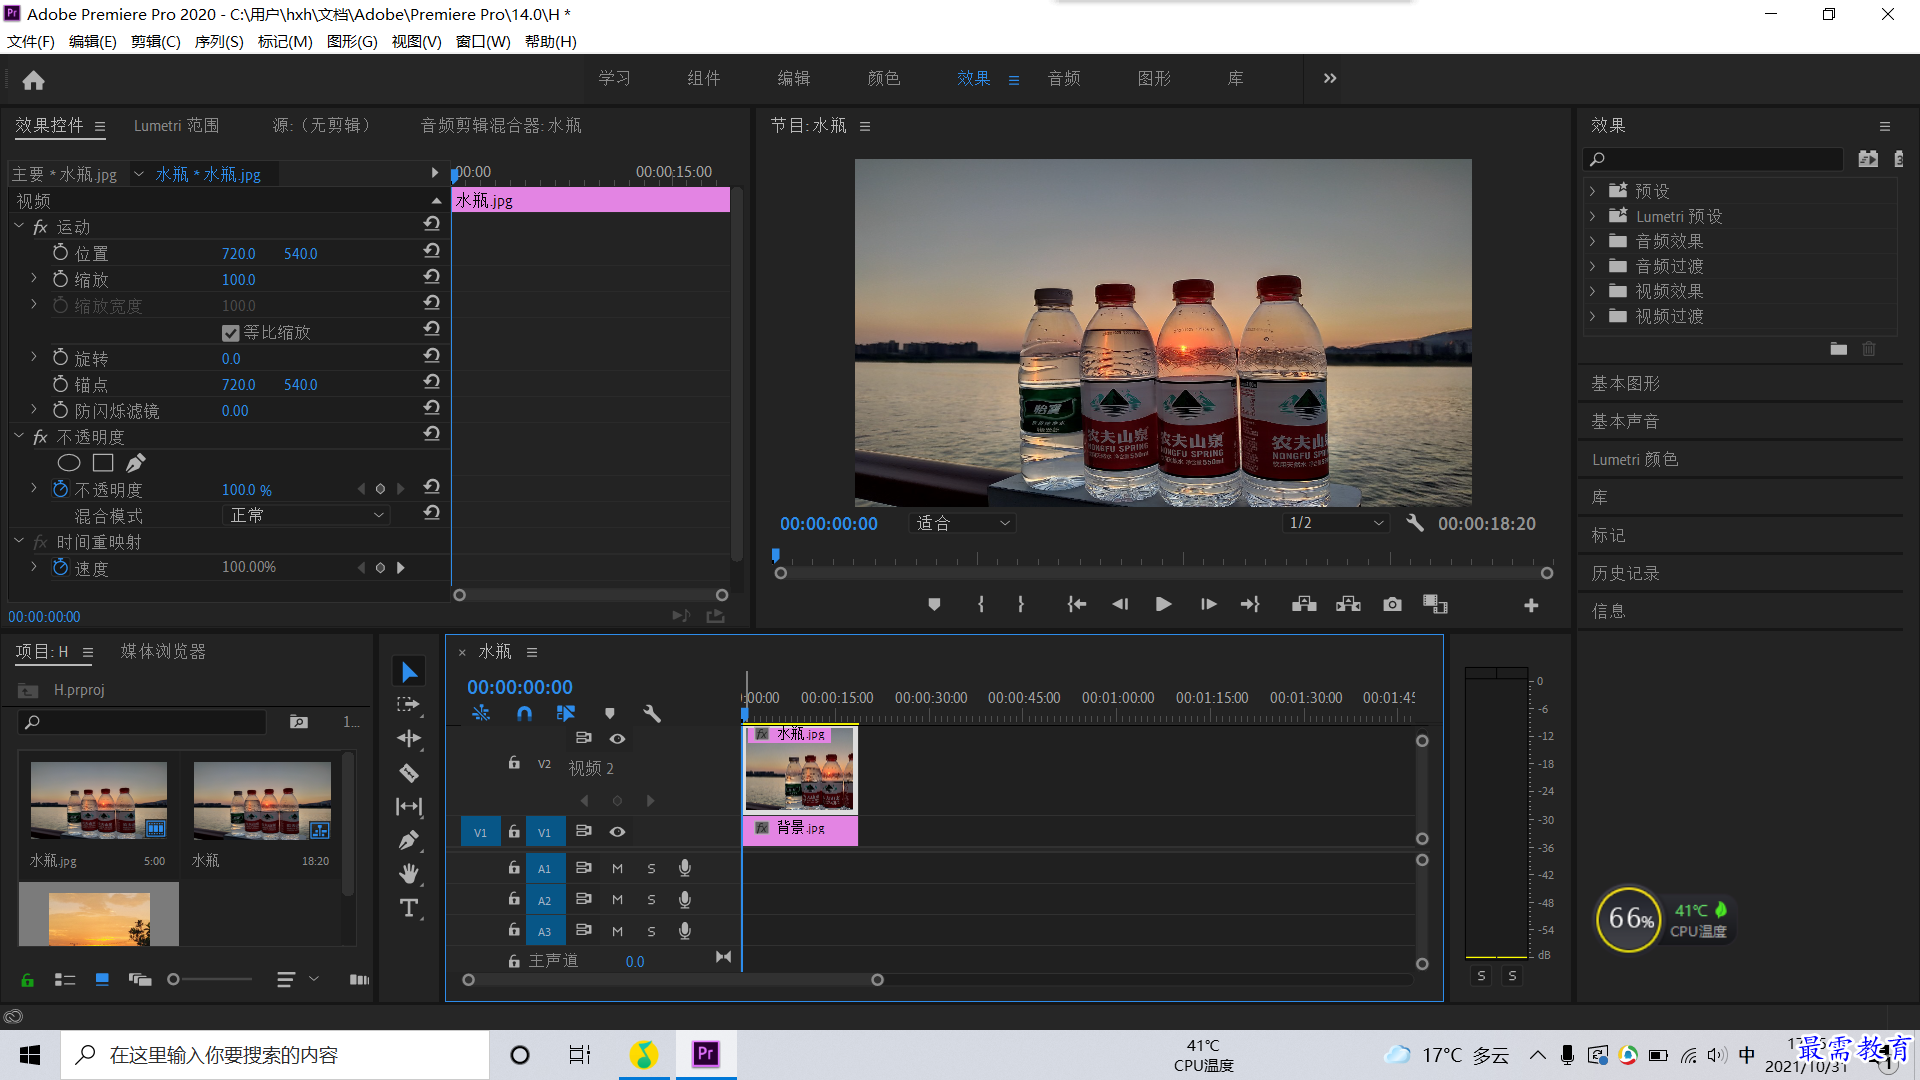The height and width of the screenshot is (1080, 1920).
Task: Toggle timeline snap magnet
Action: 524,713
